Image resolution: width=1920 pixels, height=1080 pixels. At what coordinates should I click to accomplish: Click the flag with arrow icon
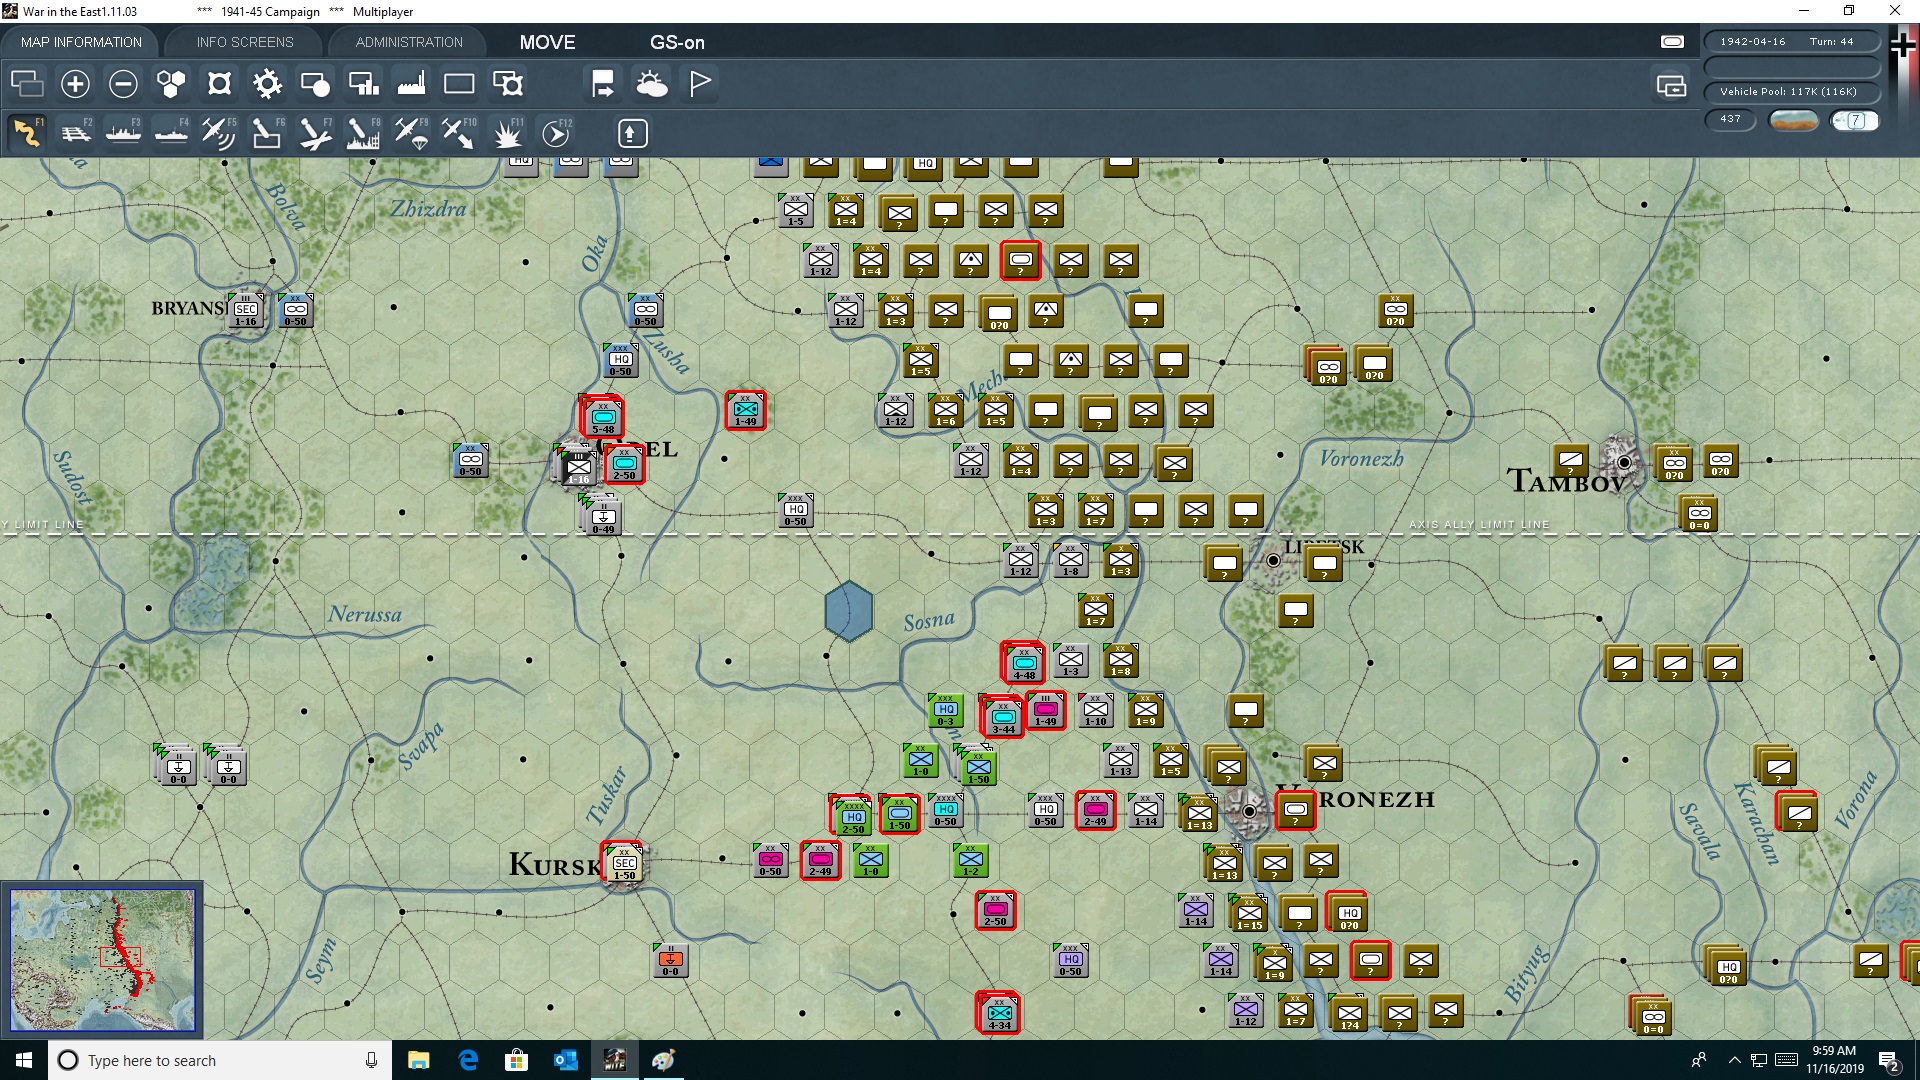(x=603, y=84)
